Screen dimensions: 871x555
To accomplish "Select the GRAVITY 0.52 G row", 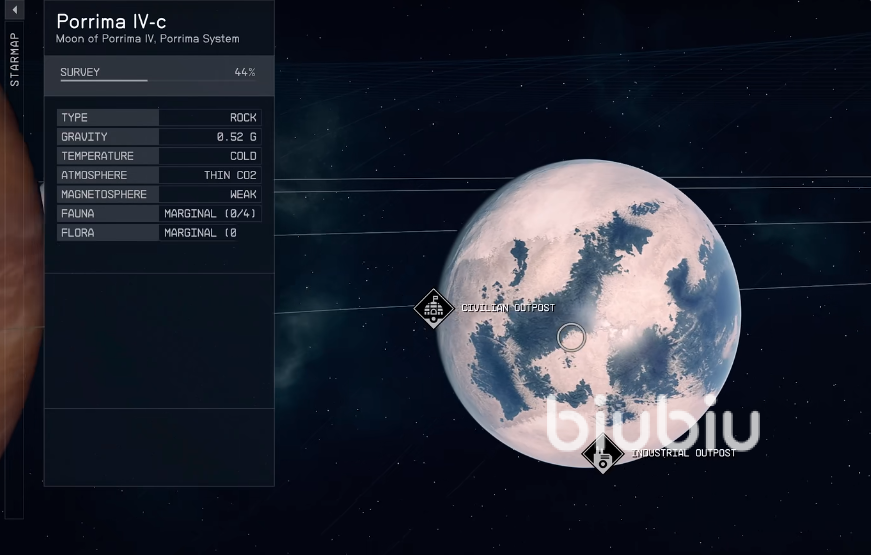I will pyautogui.click(x=158, y=137).
